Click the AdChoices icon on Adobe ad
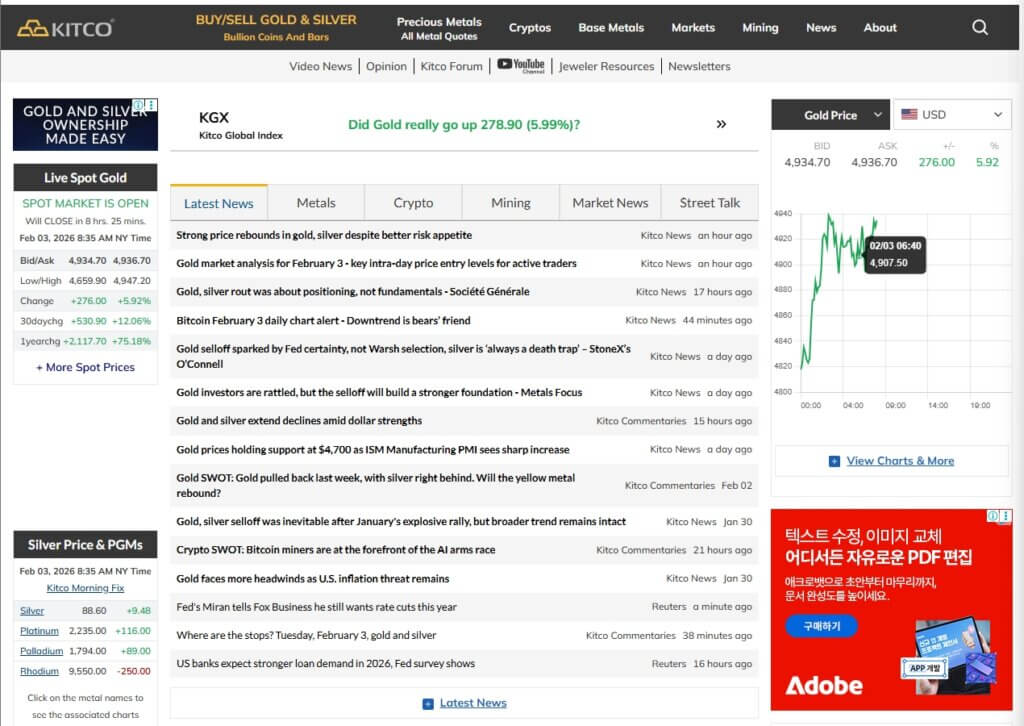Image resolution: width=1024 pixels, height=726 pixels. (993, 516)
